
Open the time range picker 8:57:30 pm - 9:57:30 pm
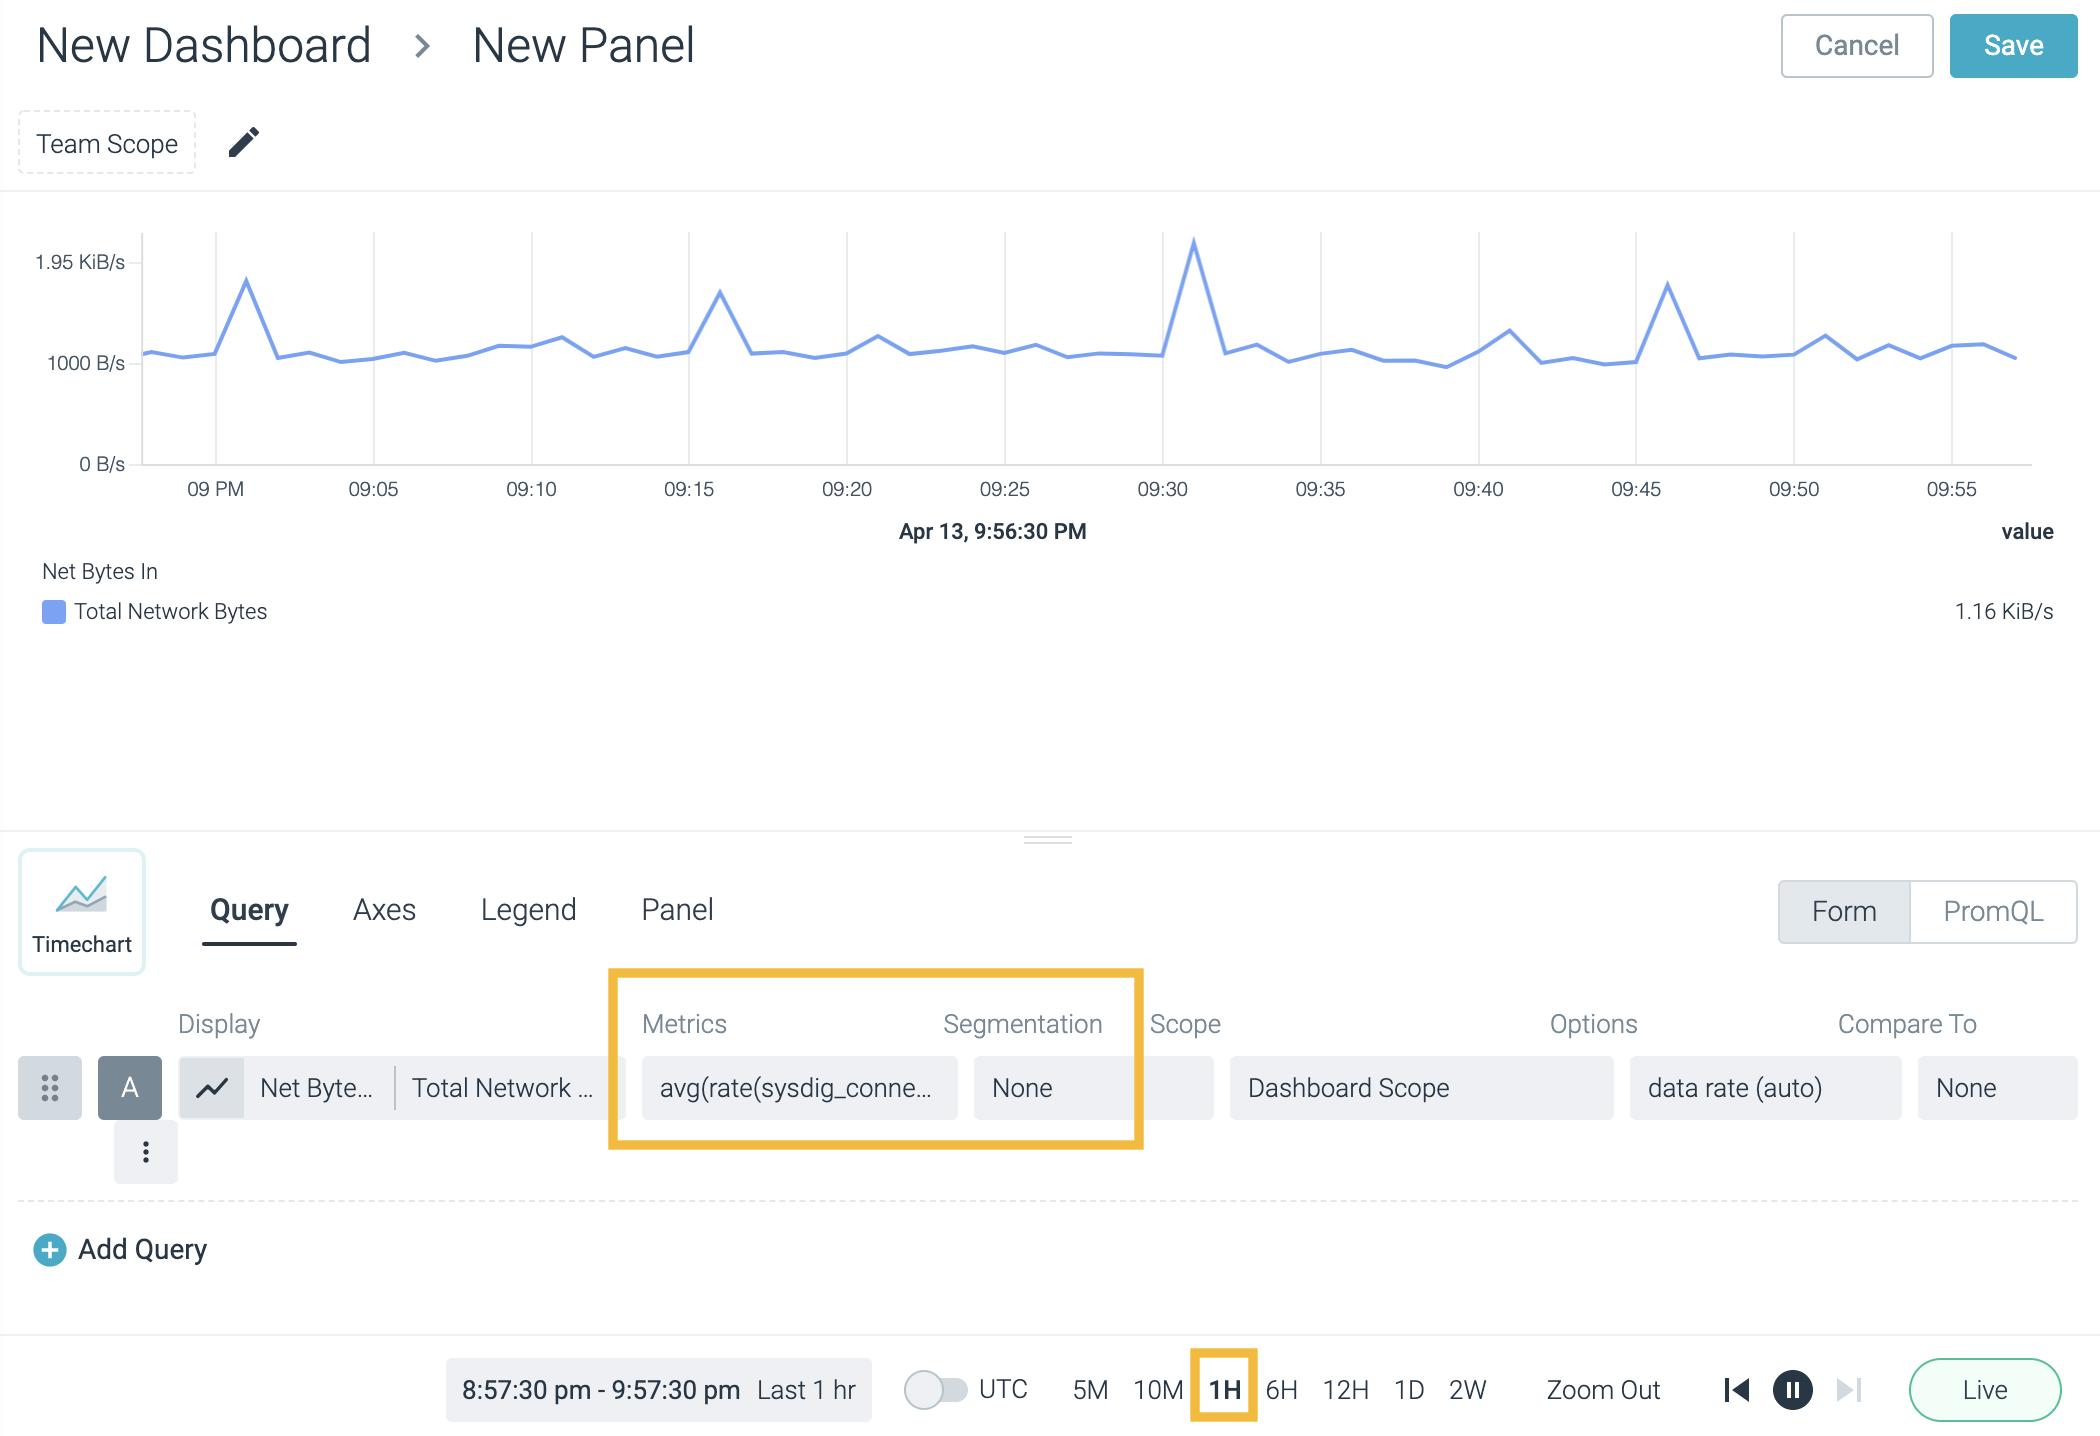pyautogui.click(x=658, y=1390)
